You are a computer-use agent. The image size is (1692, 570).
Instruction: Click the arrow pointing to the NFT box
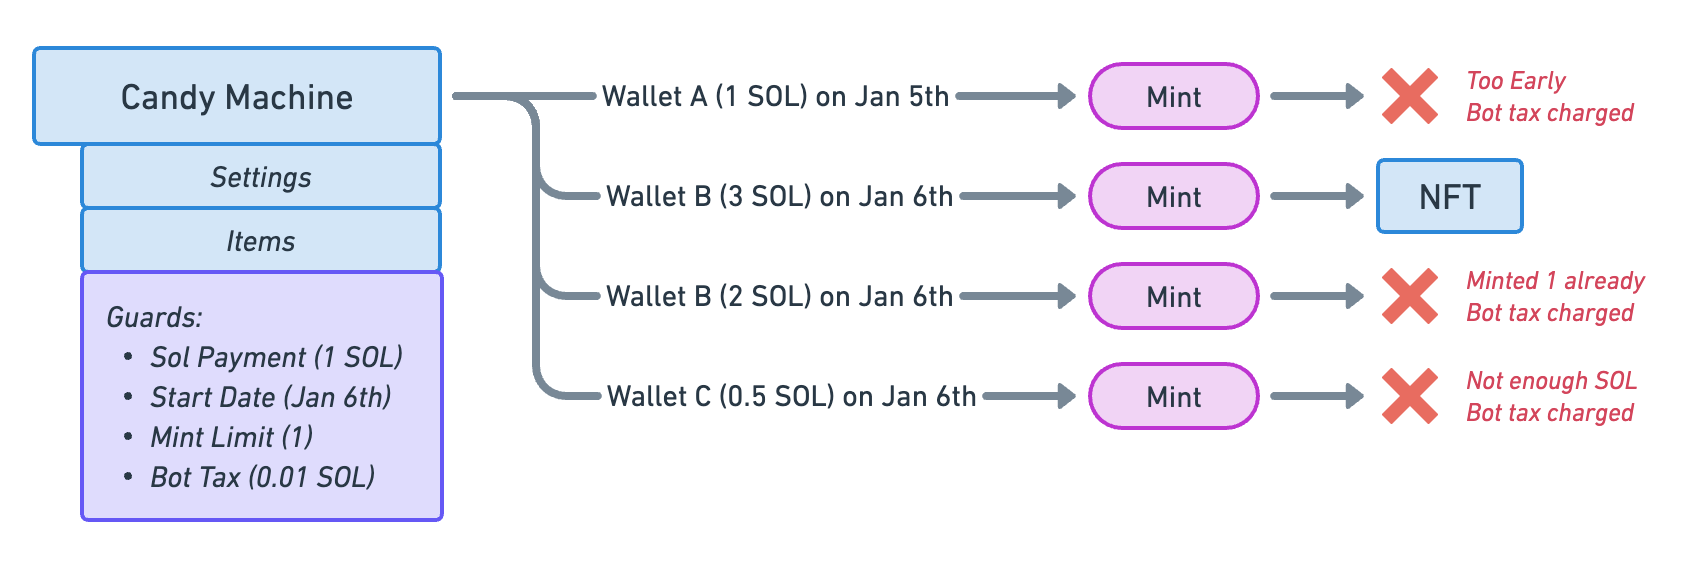pyautogui.click(x=1317, y=196)
